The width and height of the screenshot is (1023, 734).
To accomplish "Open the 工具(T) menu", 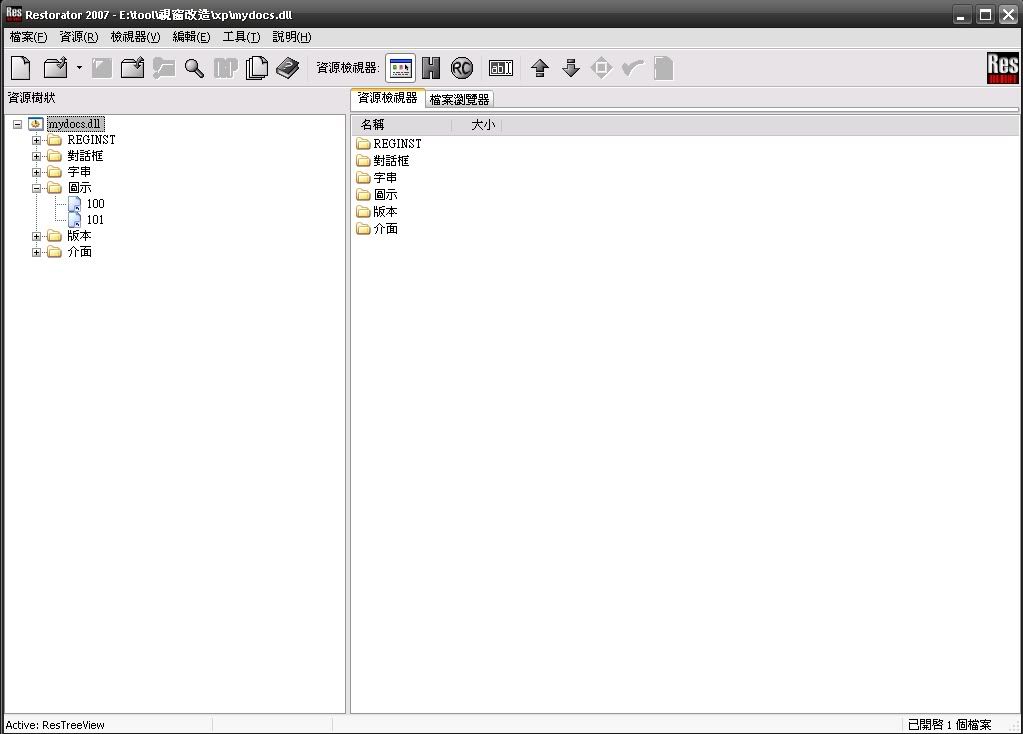I will [241, 37].
